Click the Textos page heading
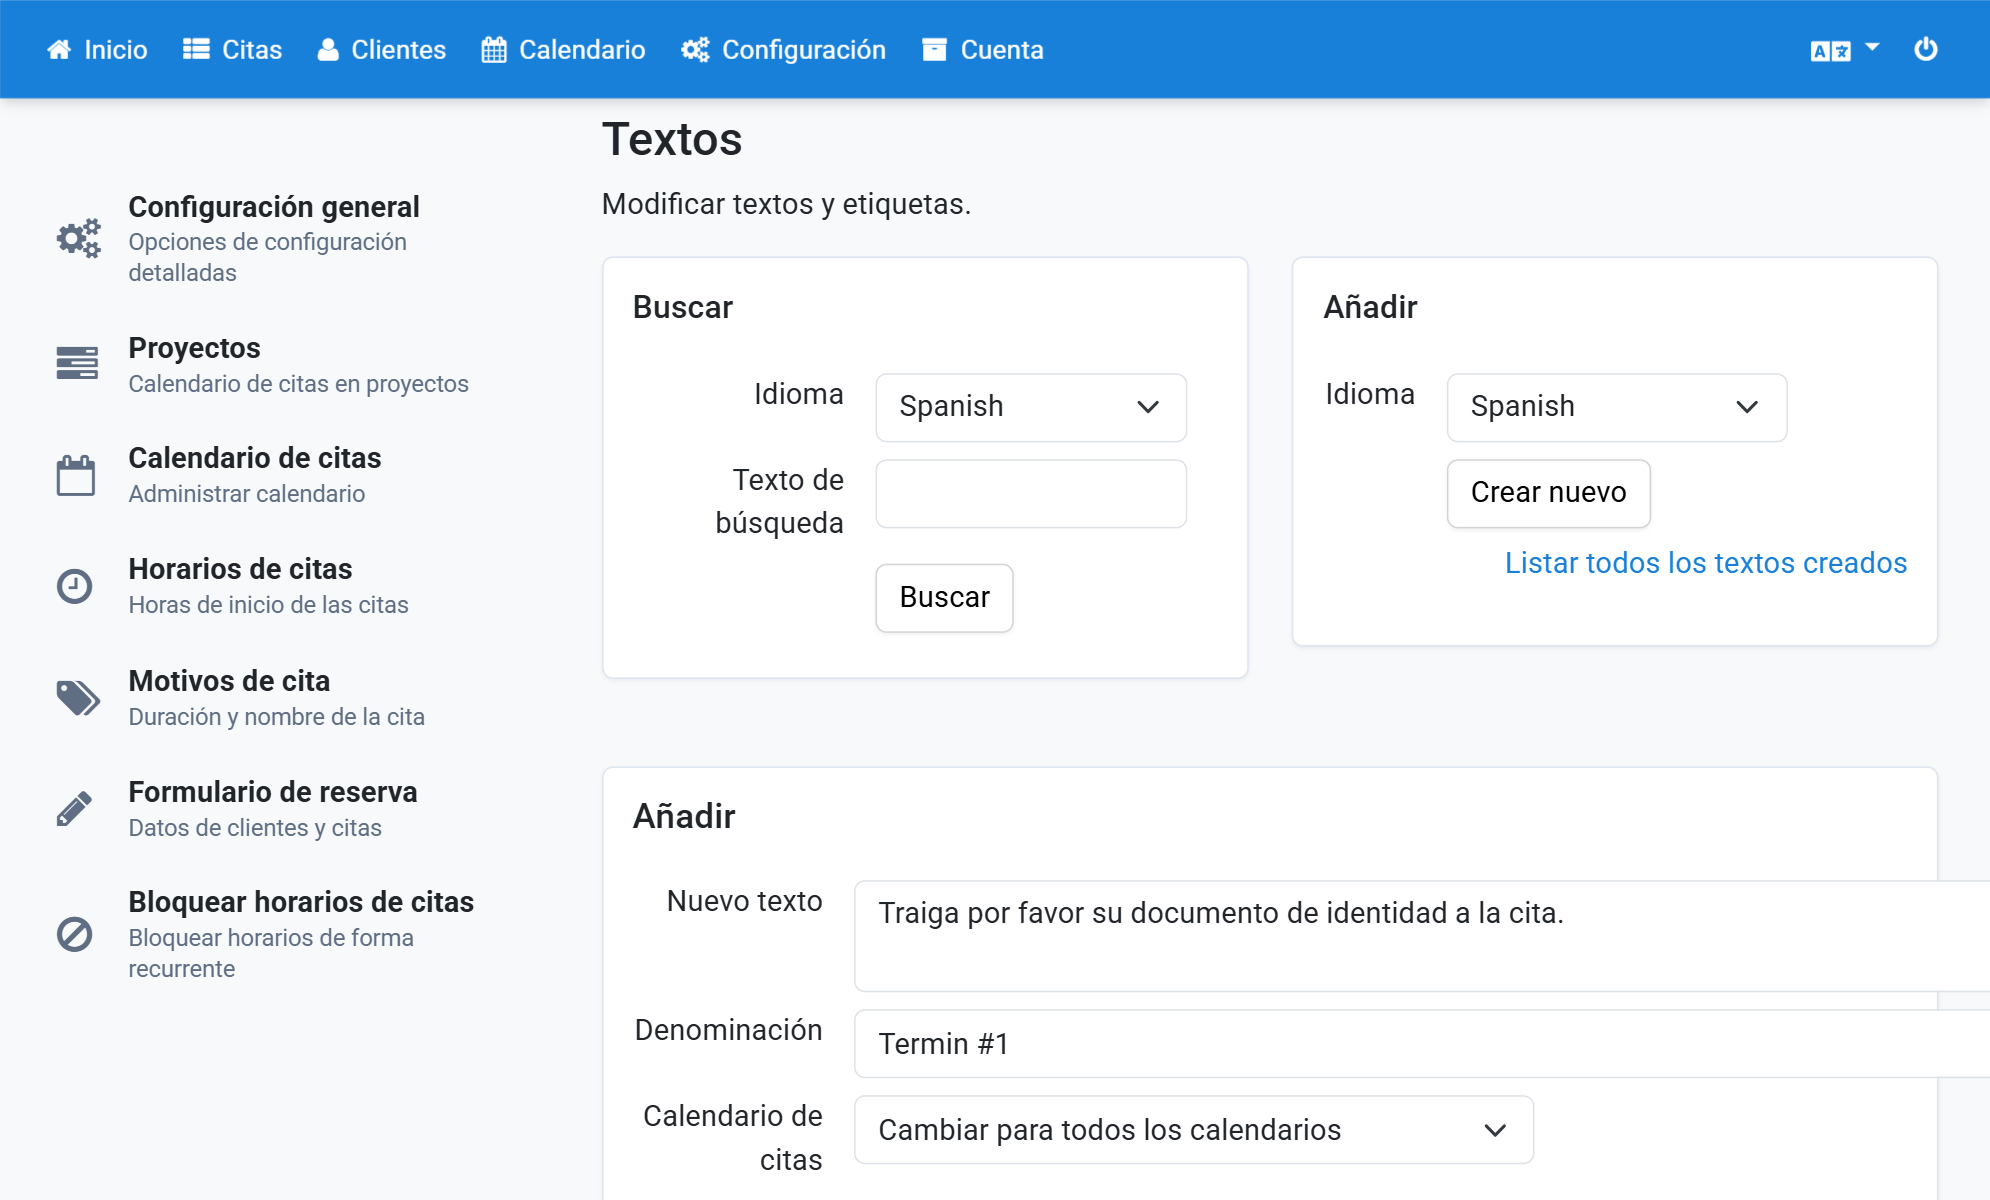The image size is (1990, 1200). coord(672,139)
